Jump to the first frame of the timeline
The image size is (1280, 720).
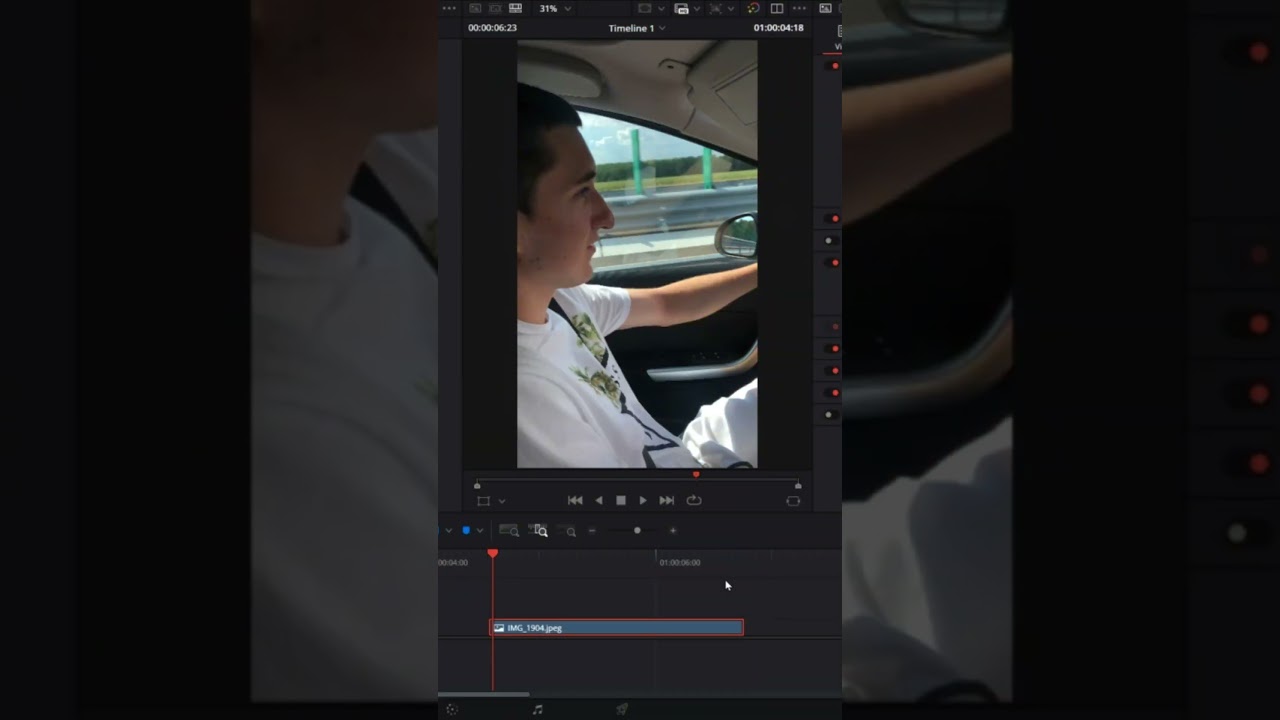point(575,500)
